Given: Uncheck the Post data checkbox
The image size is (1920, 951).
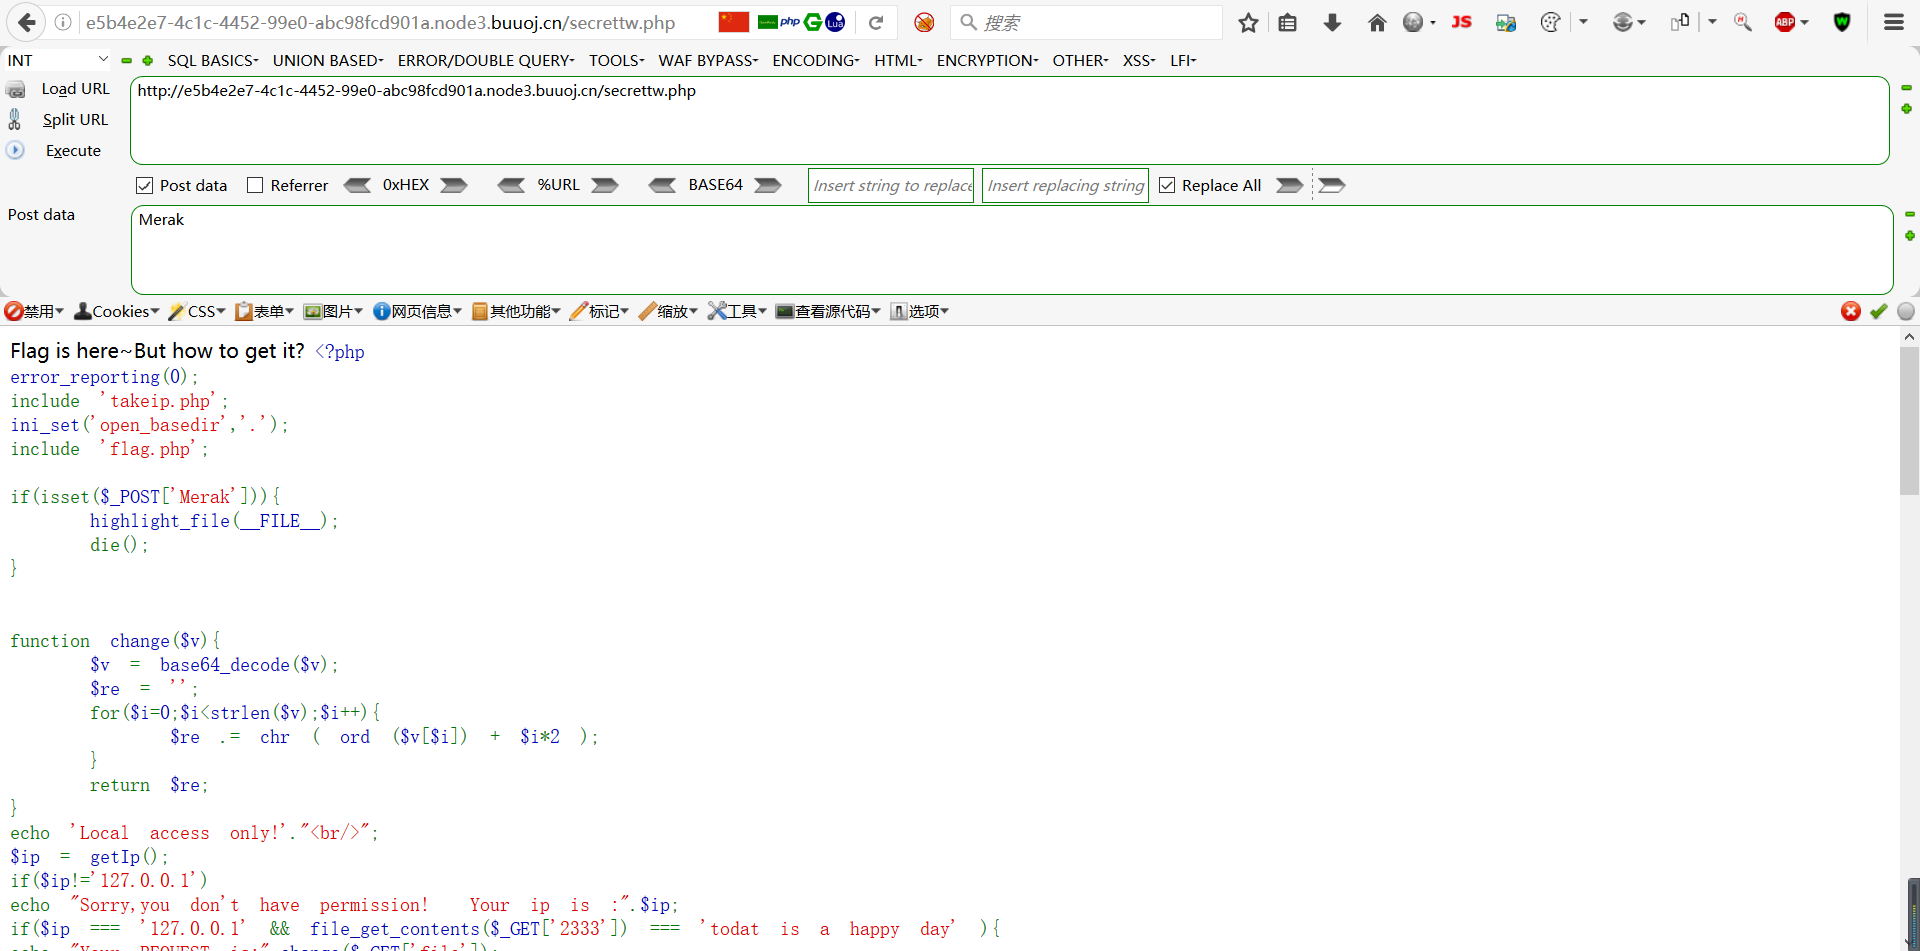Looking at the screenshot, I should pyautogui.click(x=145, y=184).
